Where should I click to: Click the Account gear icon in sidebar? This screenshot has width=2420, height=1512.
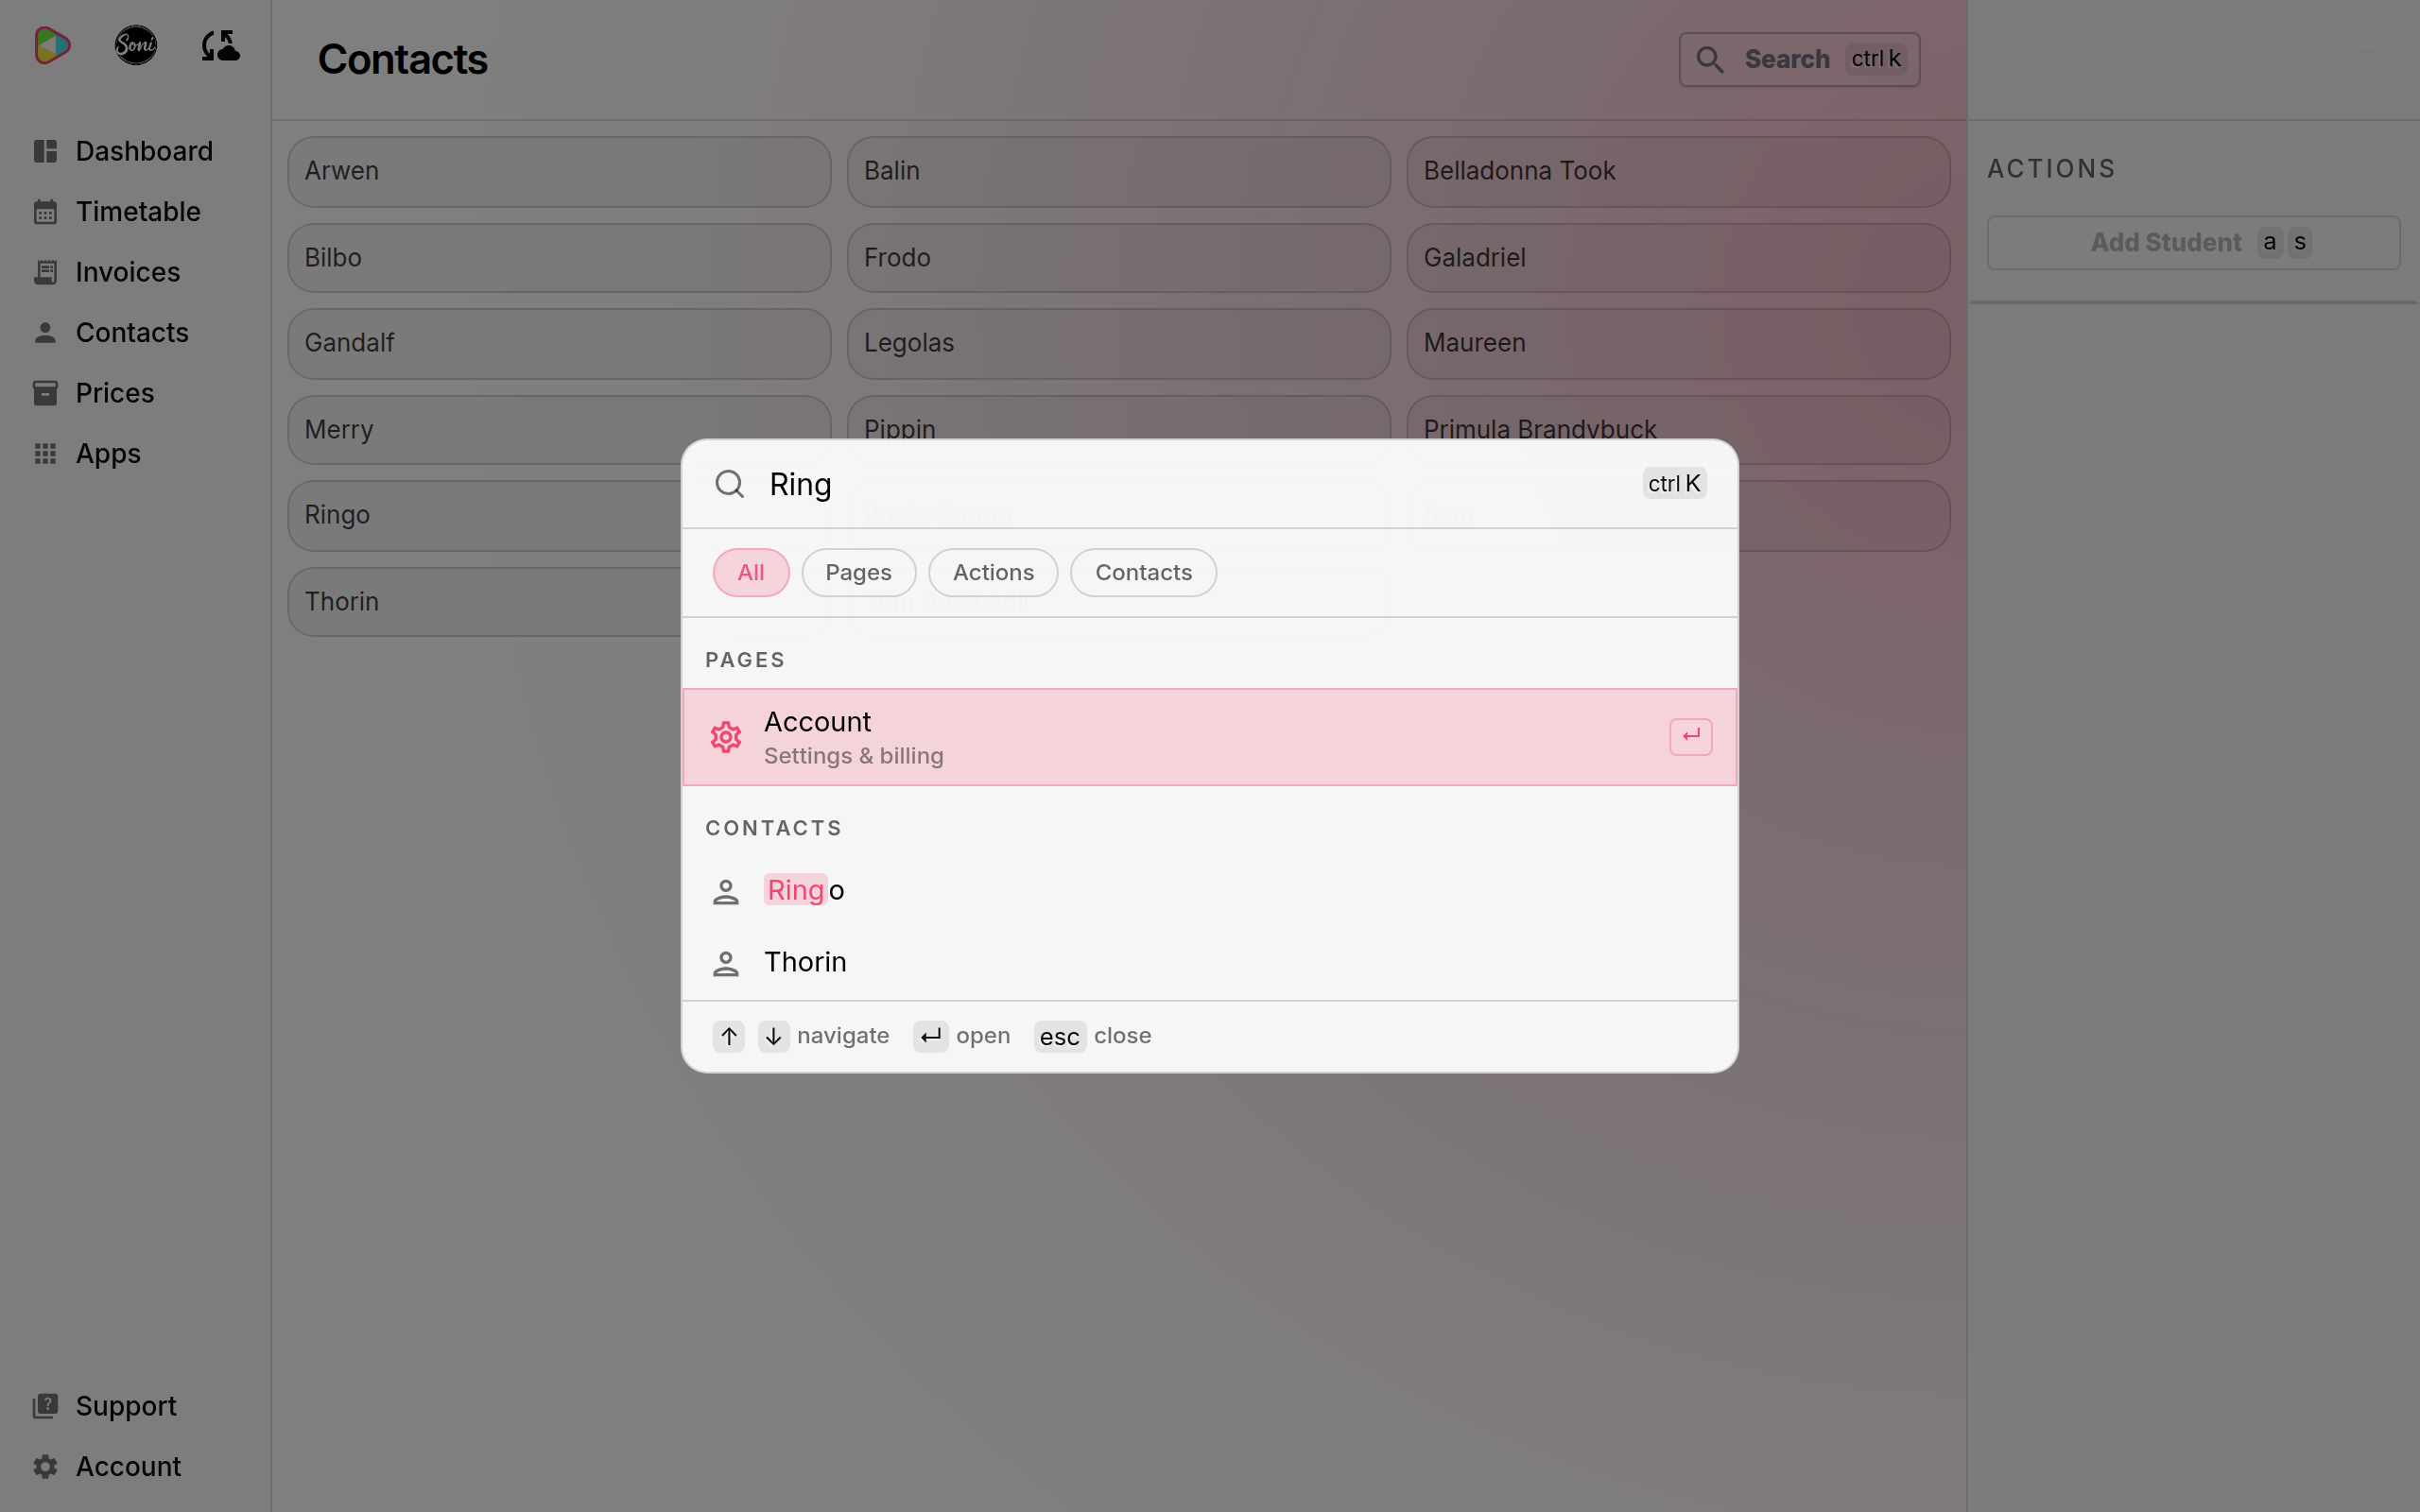click(x=45, y=1466)
